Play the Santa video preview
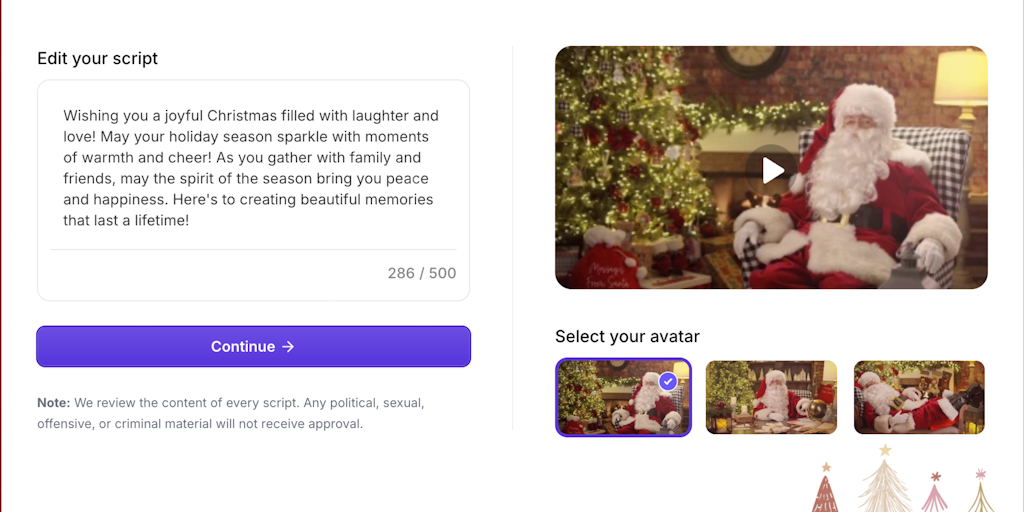This screenshot has height=512, width=1024. pos(771,170)
